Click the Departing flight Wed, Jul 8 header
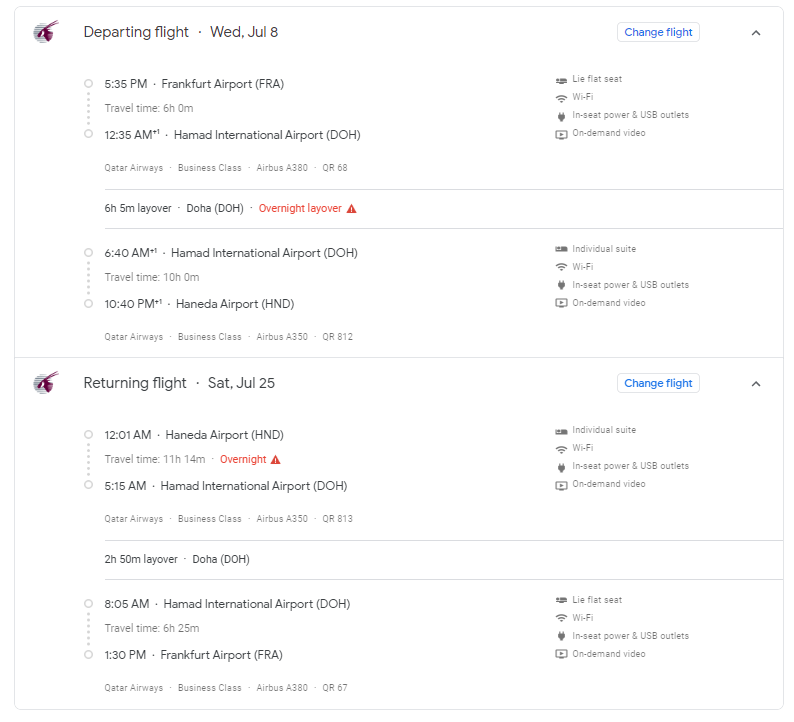This screenshot has height=722, width=794. [181, 32]
